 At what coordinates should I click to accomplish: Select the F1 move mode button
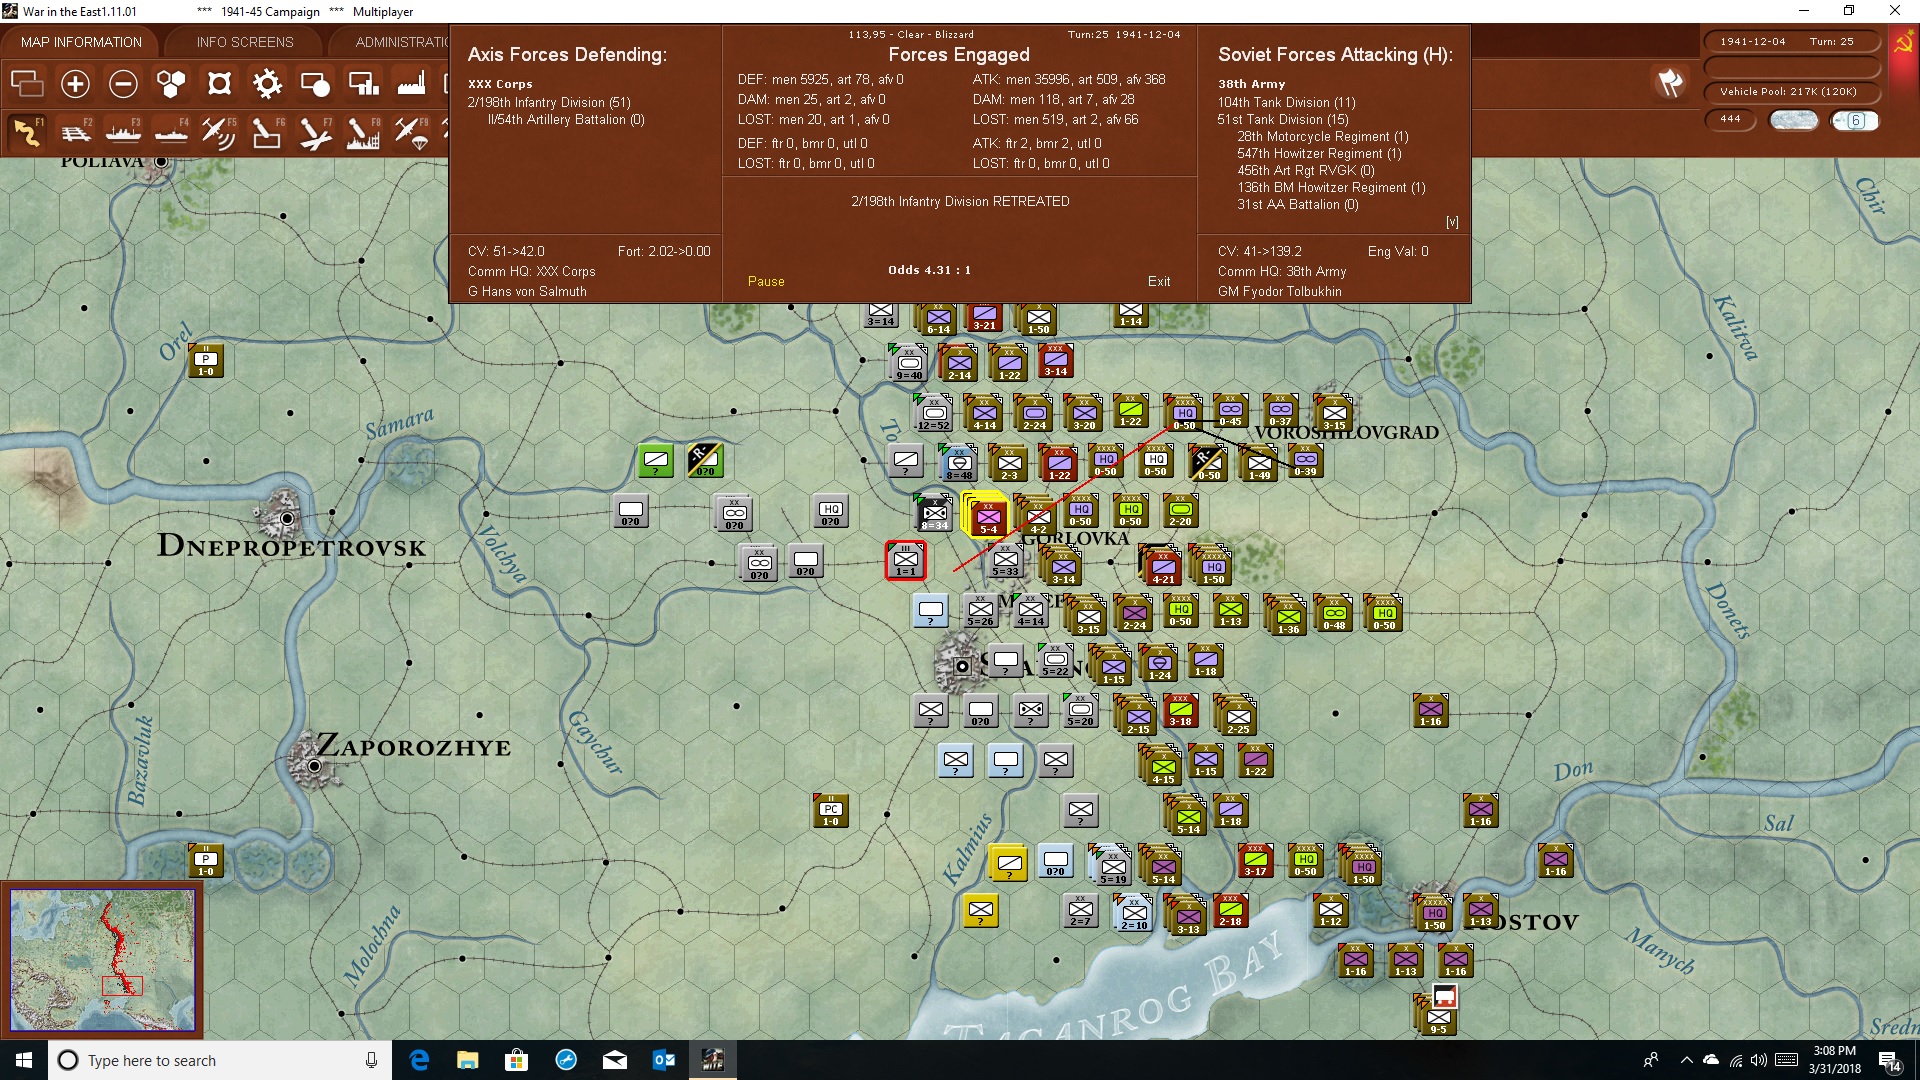(27, 132)
